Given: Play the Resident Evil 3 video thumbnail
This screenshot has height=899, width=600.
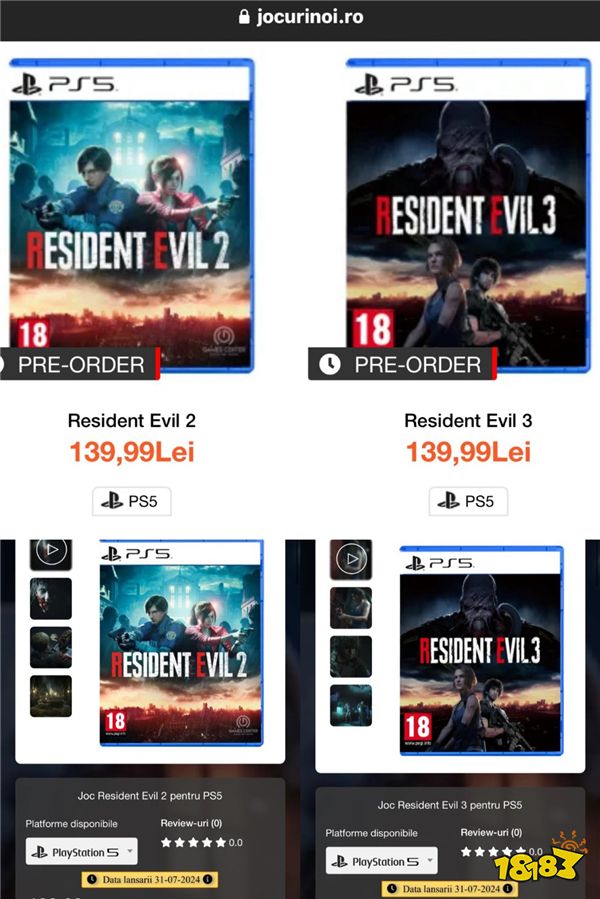Looking at the screenshot, I should [351, 558].
